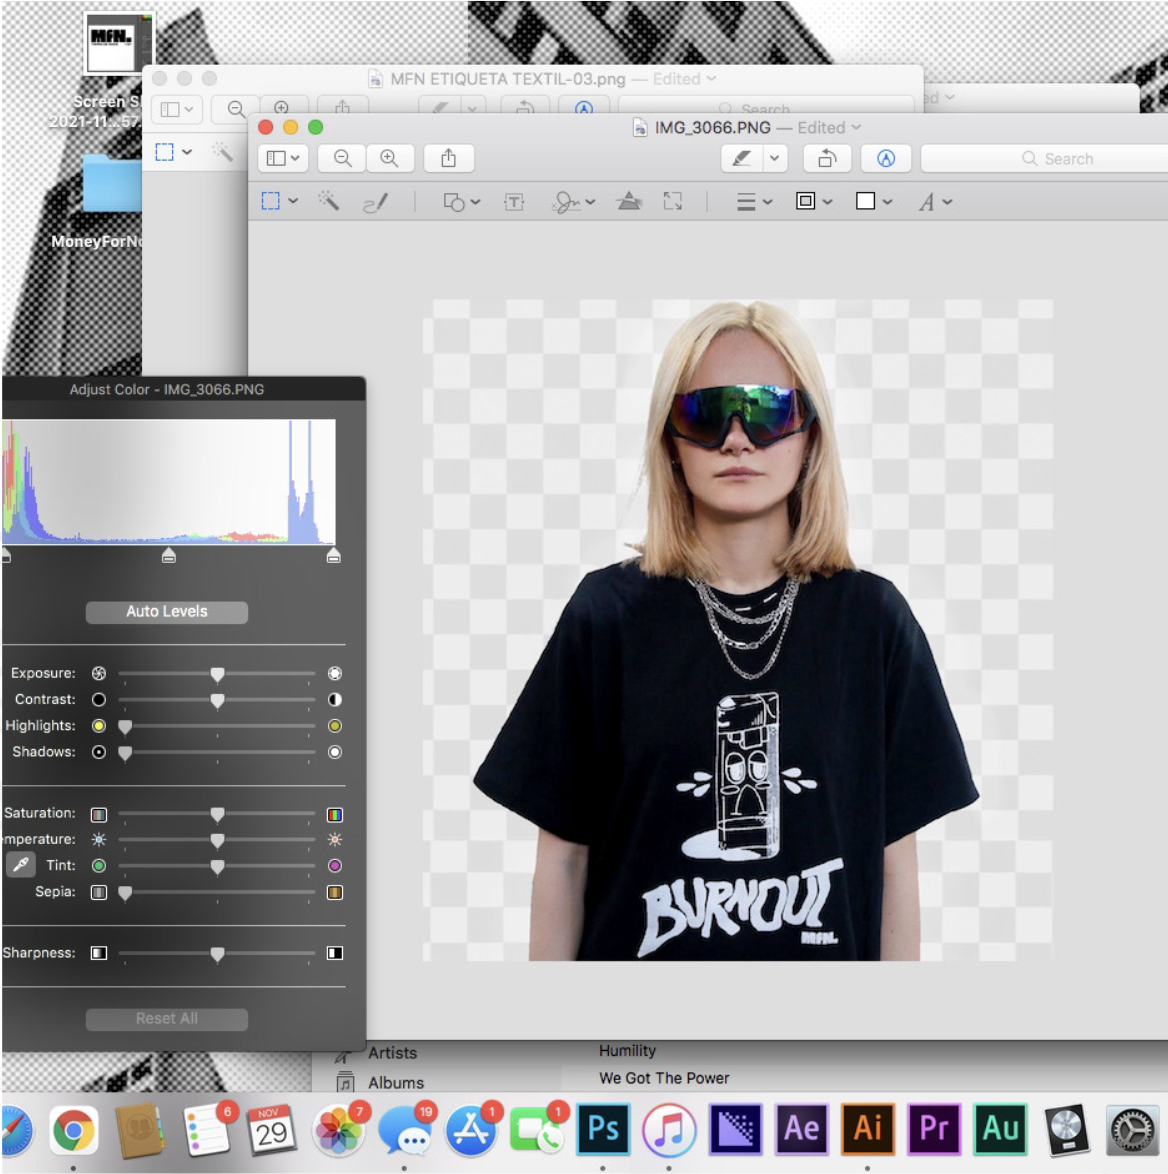Click the Share icon in the toolbar
Image resolution: width=1168 pixels, height=1174 pixels.
pyautogui.click(x=448, y=158)
